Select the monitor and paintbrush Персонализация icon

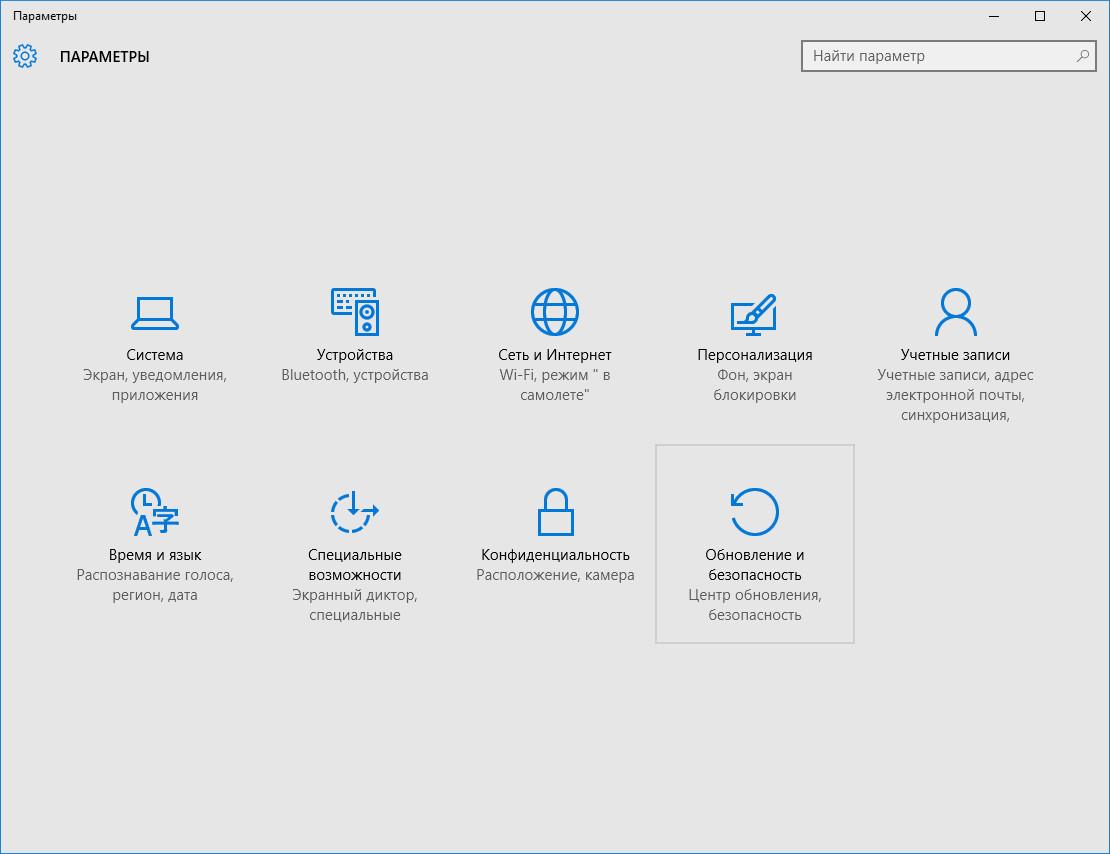pyautogui.click(x=754, y=313)
